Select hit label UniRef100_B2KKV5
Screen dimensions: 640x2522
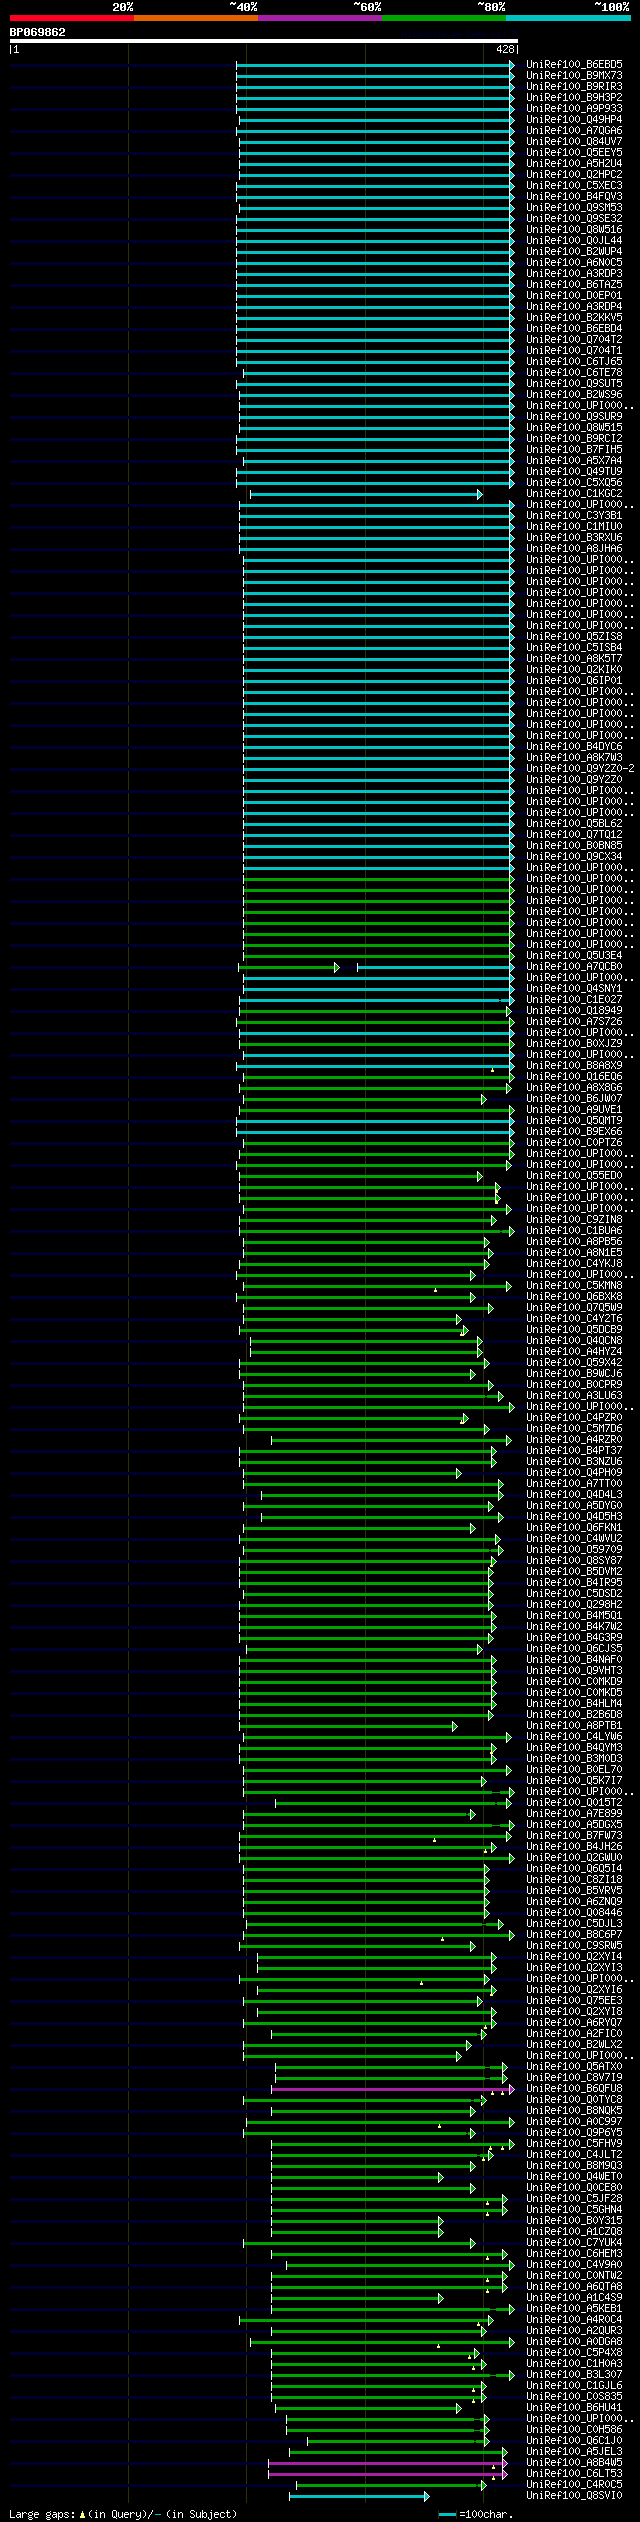click(574, 318)
